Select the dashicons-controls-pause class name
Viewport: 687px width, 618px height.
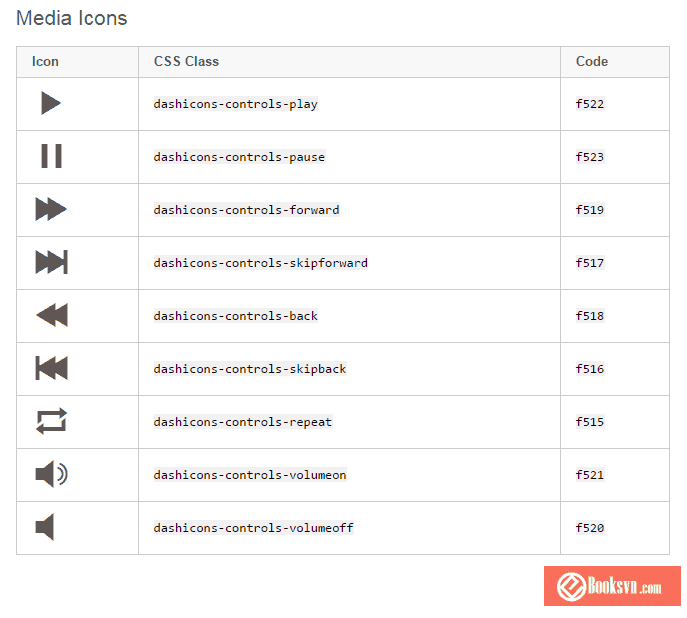point(239,157)
